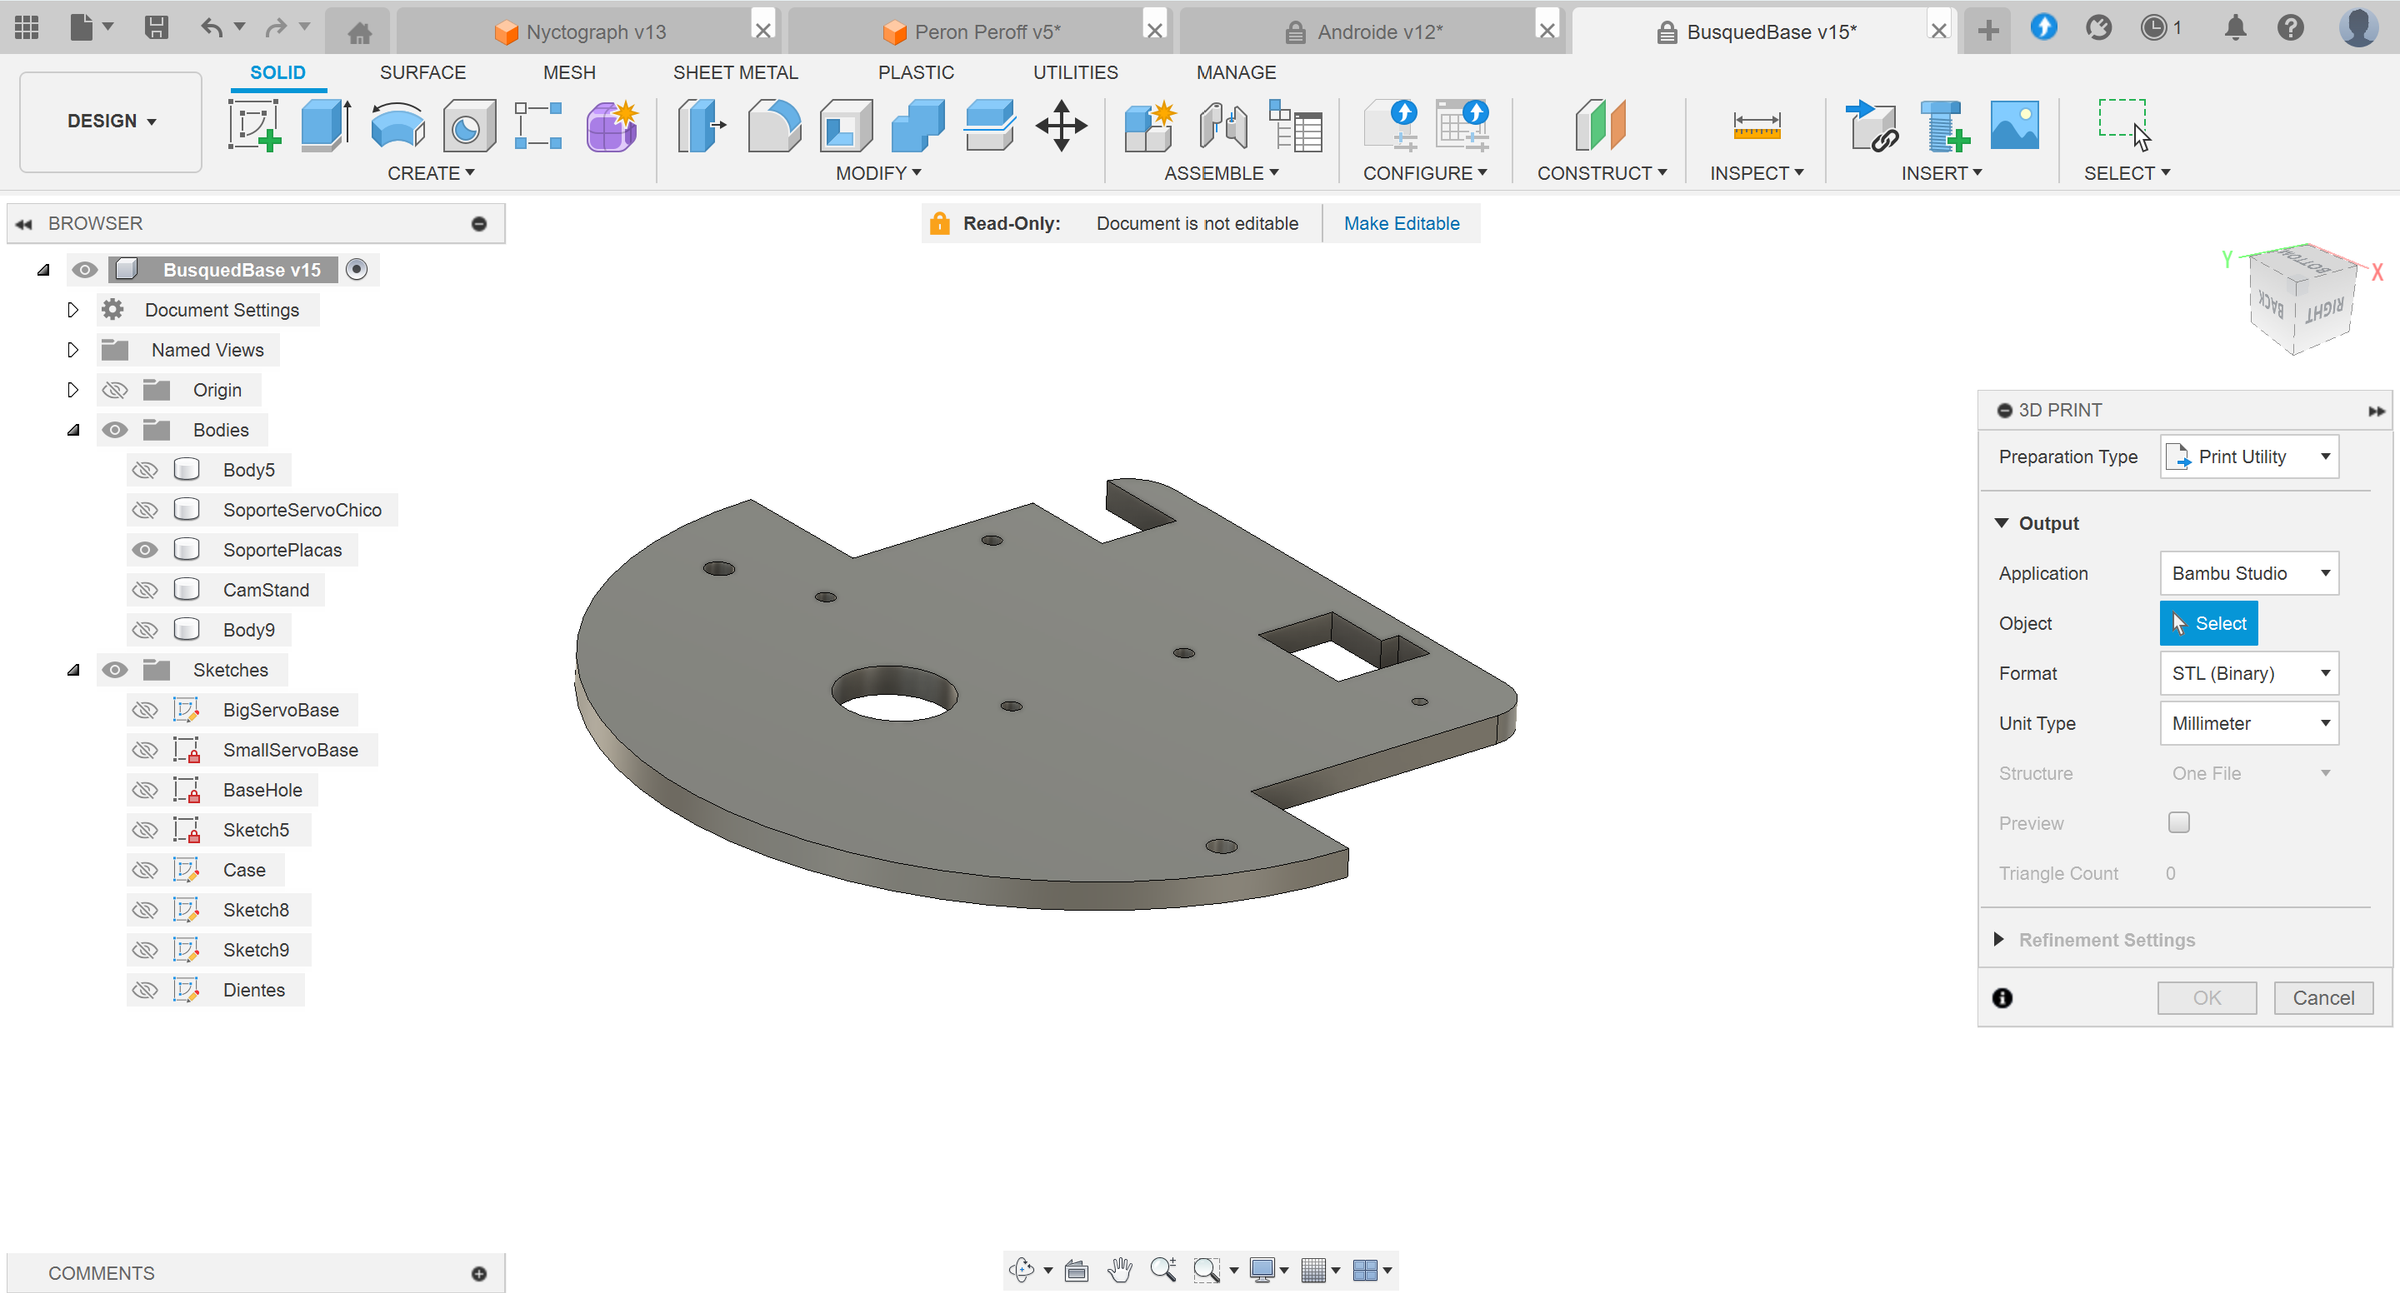The width and height of the screenshot is (2400, 1293).
Task: Select the Revolve tool icon
Action: [398, 126]
